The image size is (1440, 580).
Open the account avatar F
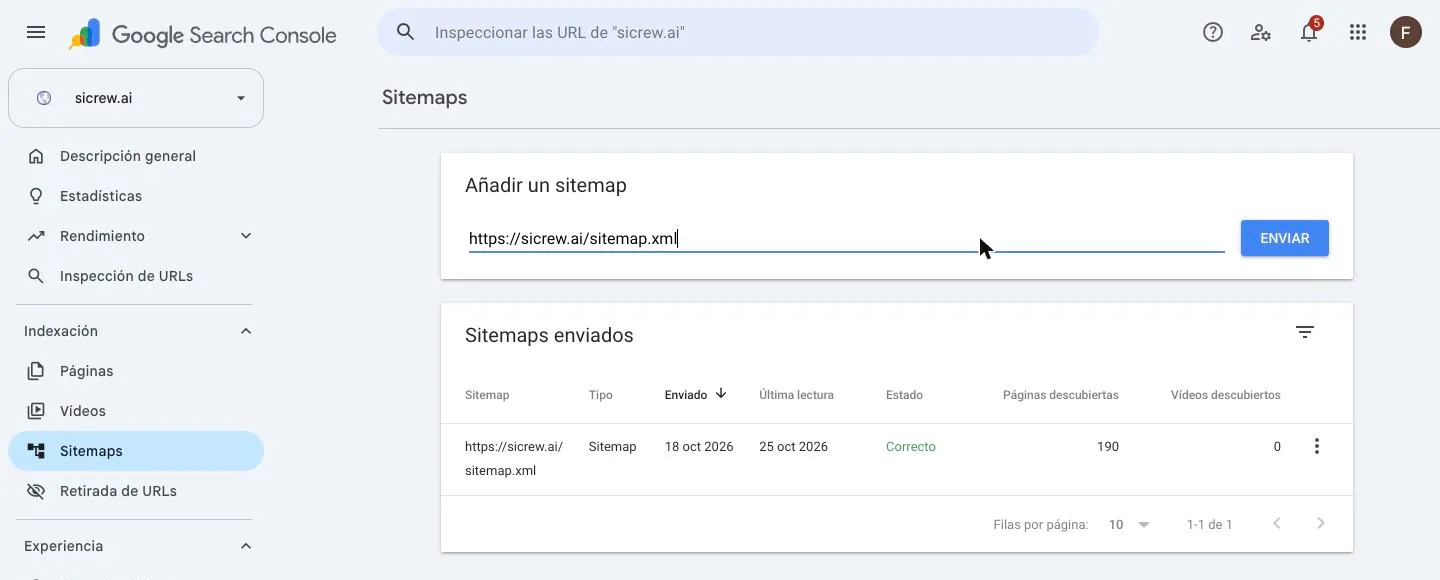pos(1406,32)
